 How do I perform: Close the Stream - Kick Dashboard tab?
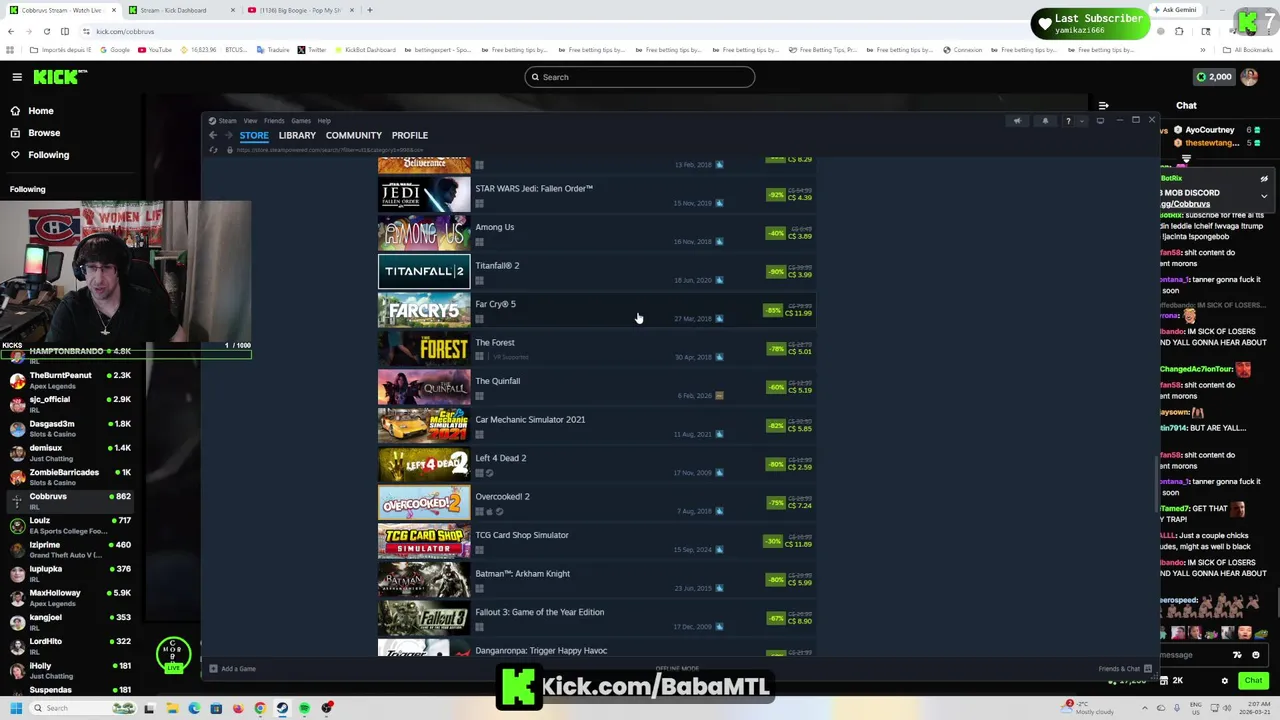pyautogui.click(x=233, y=10)
